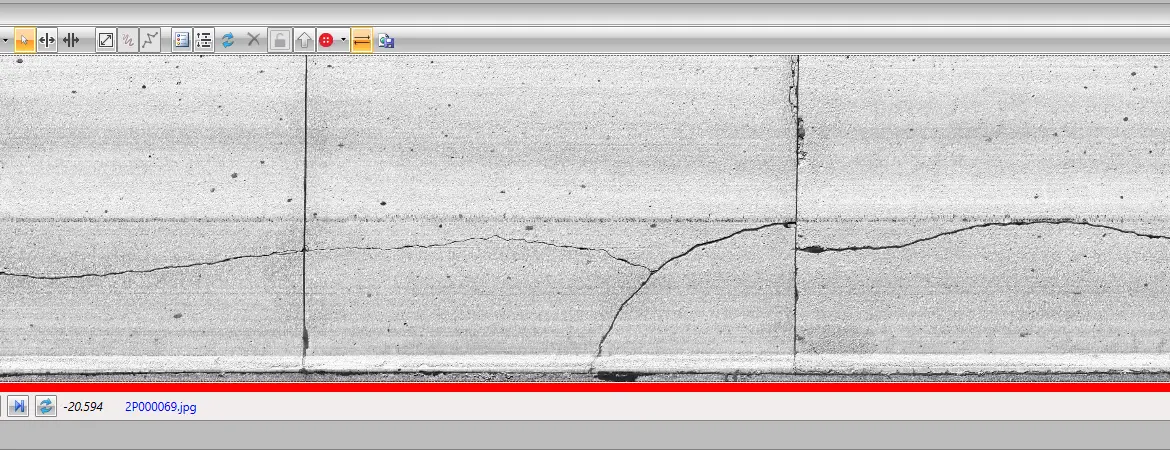Click the red circle dots button
The width and height of the screenshot is (1170, 450).
point(326,40)
